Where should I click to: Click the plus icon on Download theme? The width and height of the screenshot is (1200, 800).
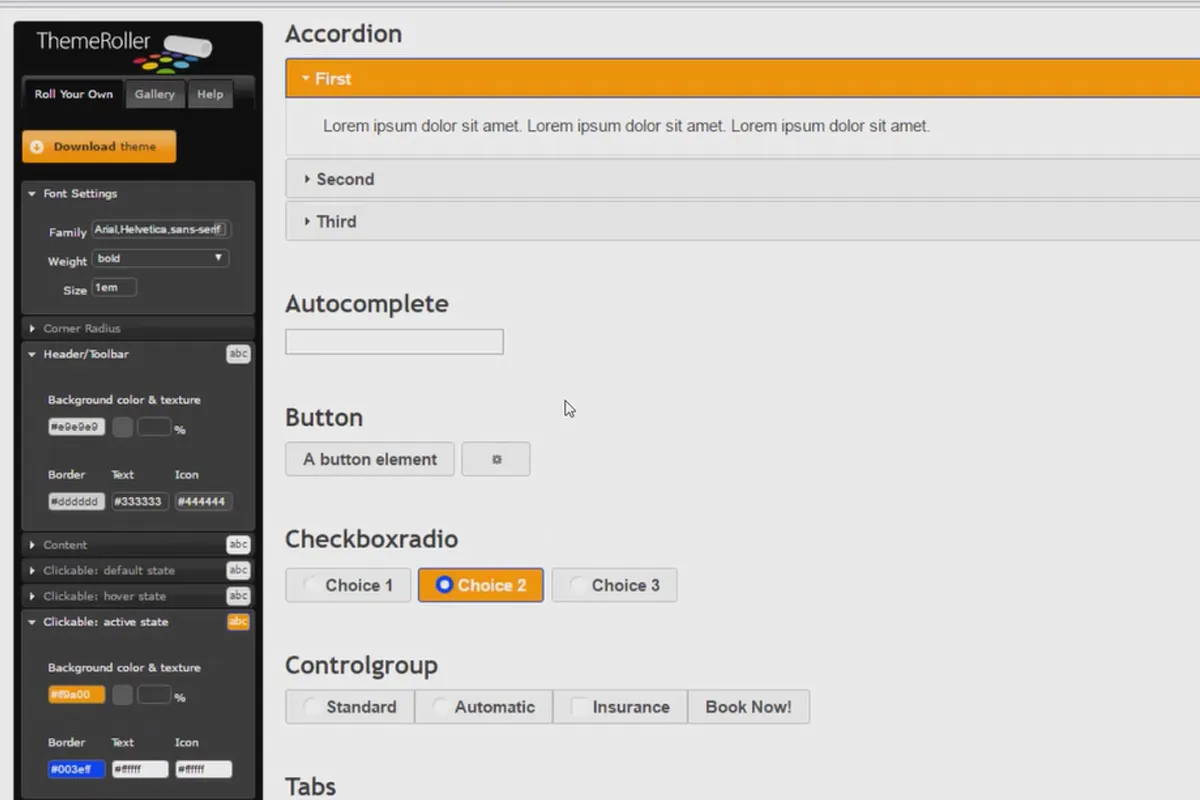pos(37,147)
